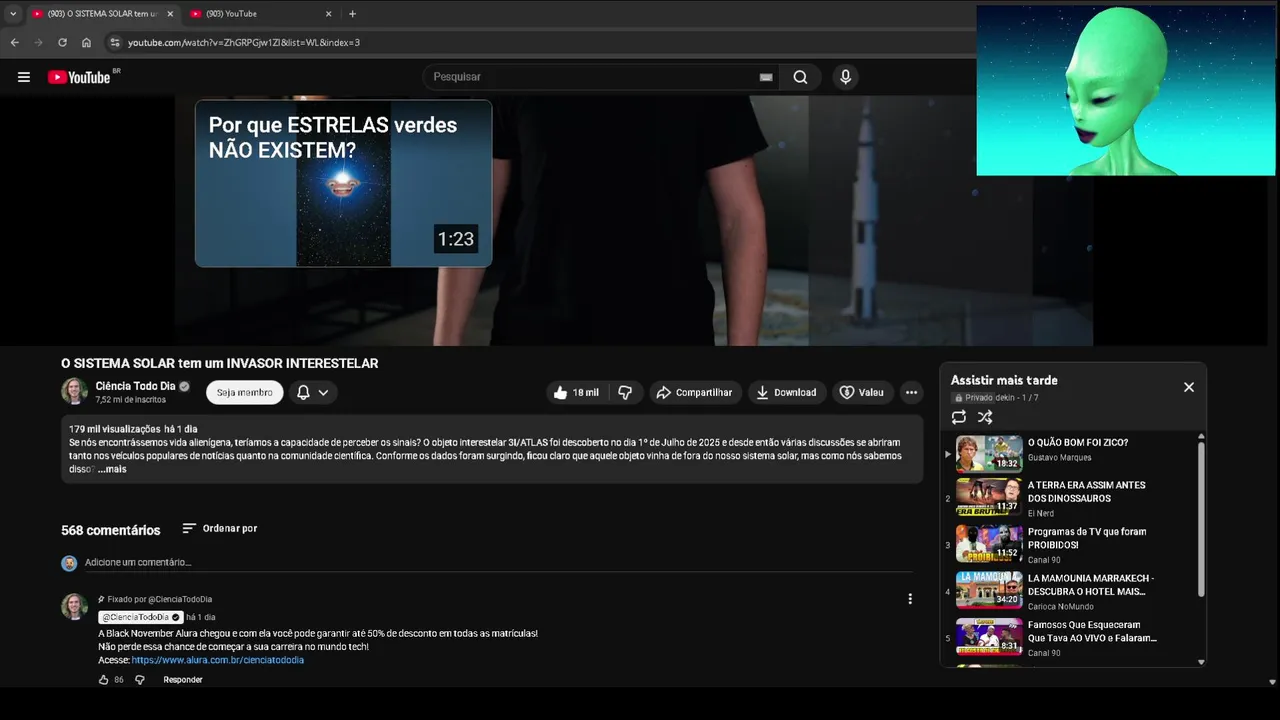Click the browser home icon
Viewport: 1280px width, 720px height.
pos(86,43)
